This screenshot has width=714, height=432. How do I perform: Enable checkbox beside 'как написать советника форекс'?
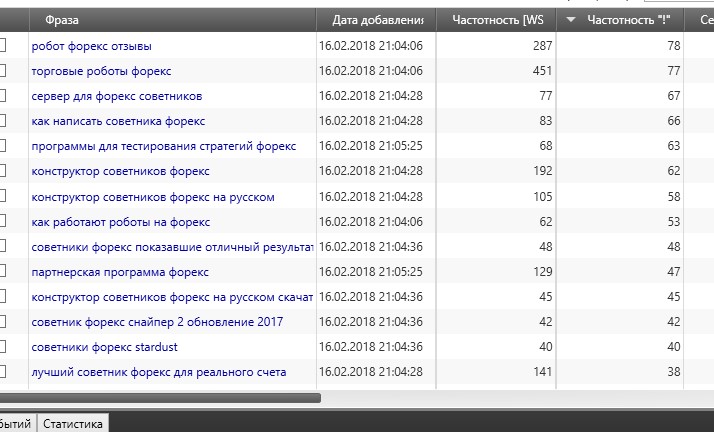(x=2, y=121)
